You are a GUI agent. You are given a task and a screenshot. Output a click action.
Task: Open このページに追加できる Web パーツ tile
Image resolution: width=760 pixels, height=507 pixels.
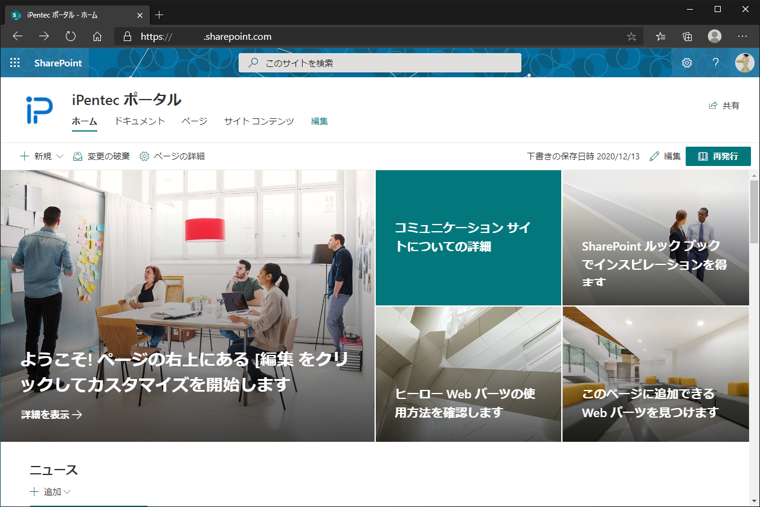(x=656, y=374)
